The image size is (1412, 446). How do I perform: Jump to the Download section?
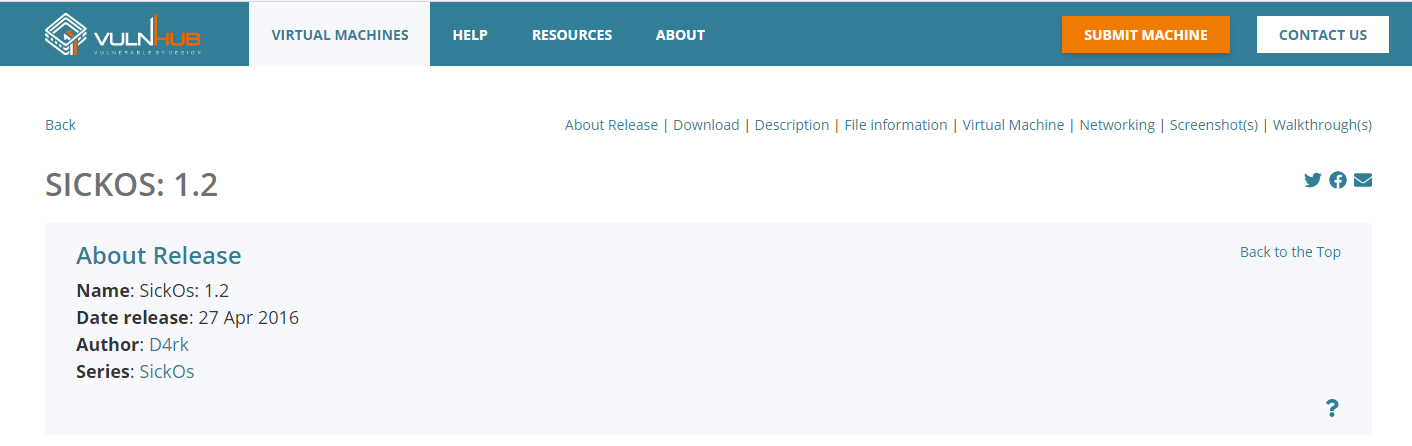[x=706, y=125]
